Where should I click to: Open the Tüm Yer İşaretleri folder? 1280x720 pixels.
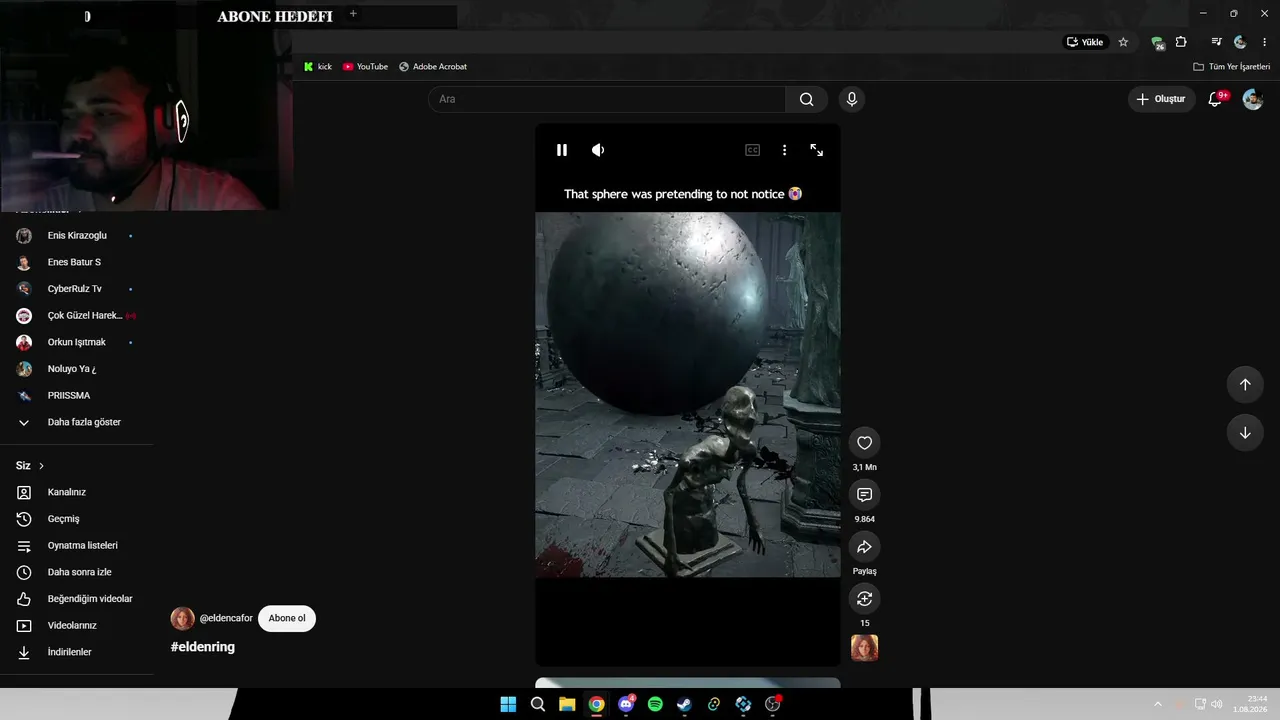point(1232,67)
